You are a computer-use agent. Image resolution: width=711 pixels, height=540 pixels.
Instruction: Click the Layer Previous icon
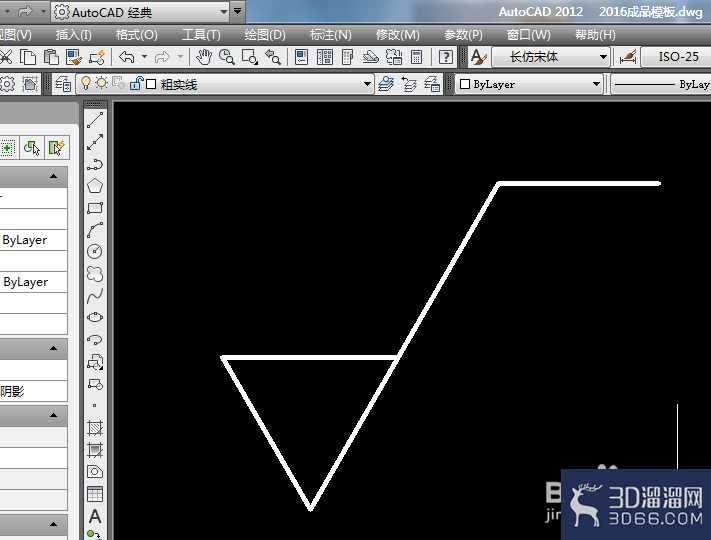(409, 84)
